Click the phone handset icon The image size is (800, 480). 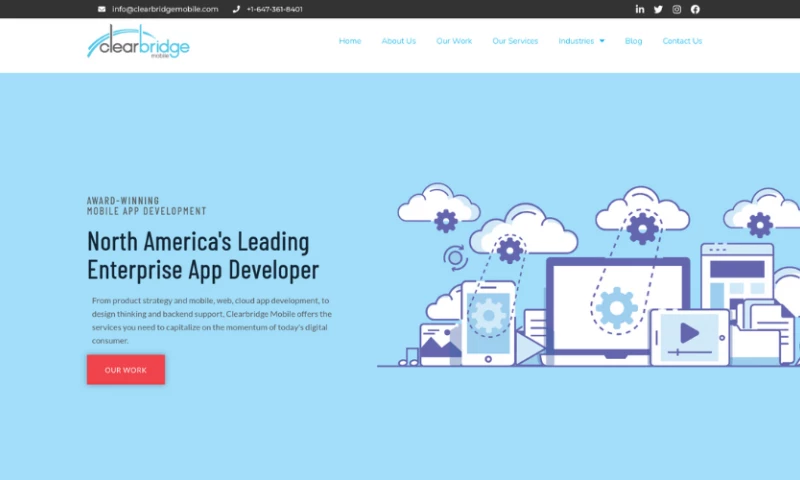[x=236, y=9]
